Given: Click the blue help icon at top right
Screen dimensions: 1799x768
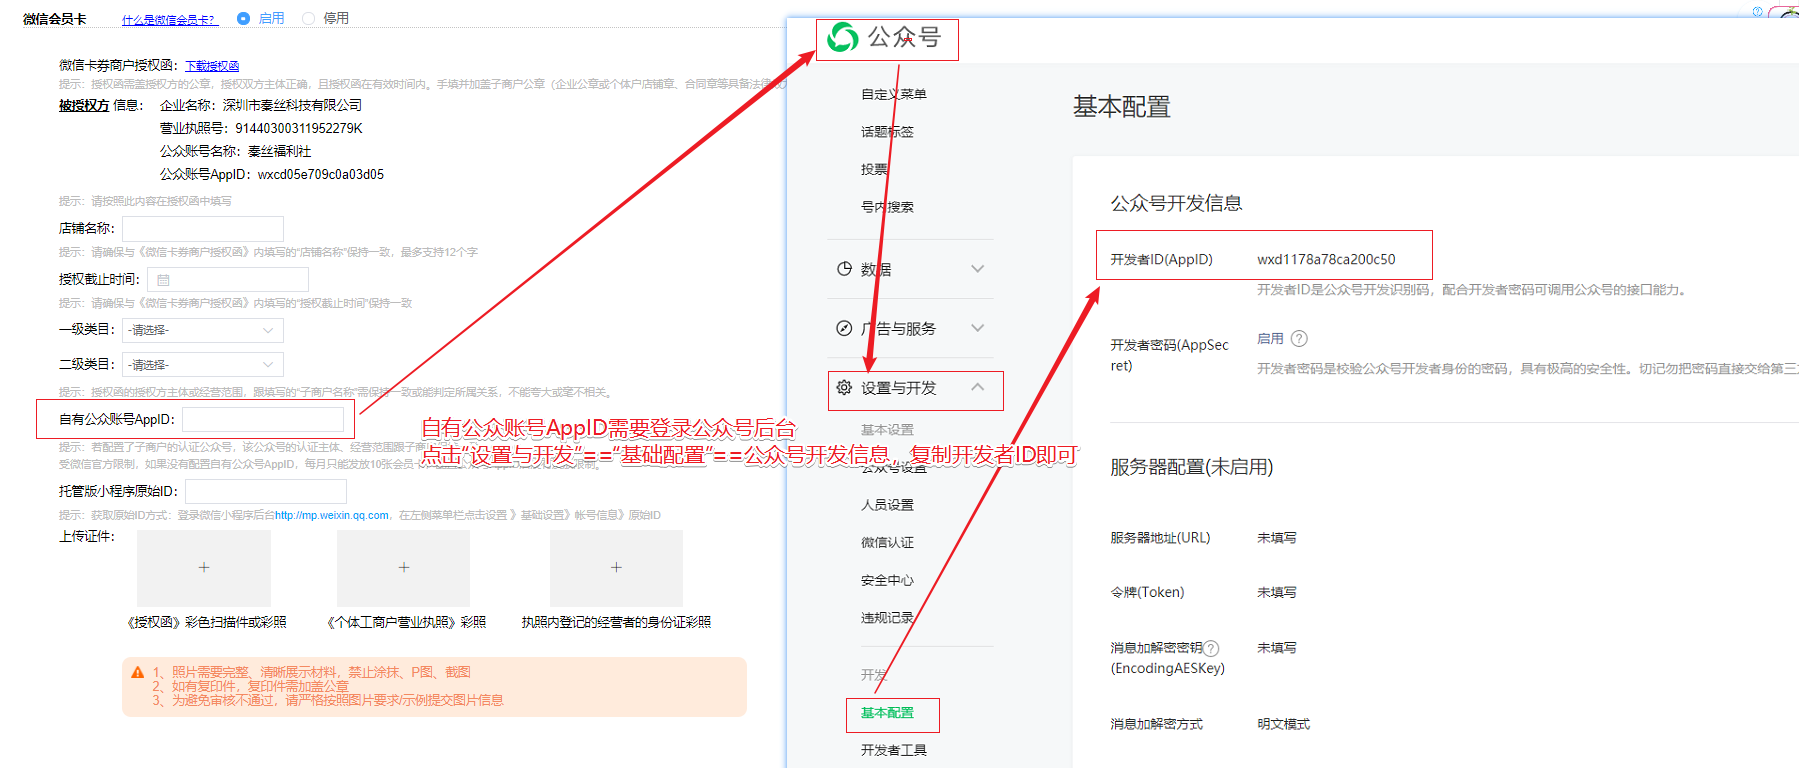Looking at the screenshot, I should tap(1757, 11).
